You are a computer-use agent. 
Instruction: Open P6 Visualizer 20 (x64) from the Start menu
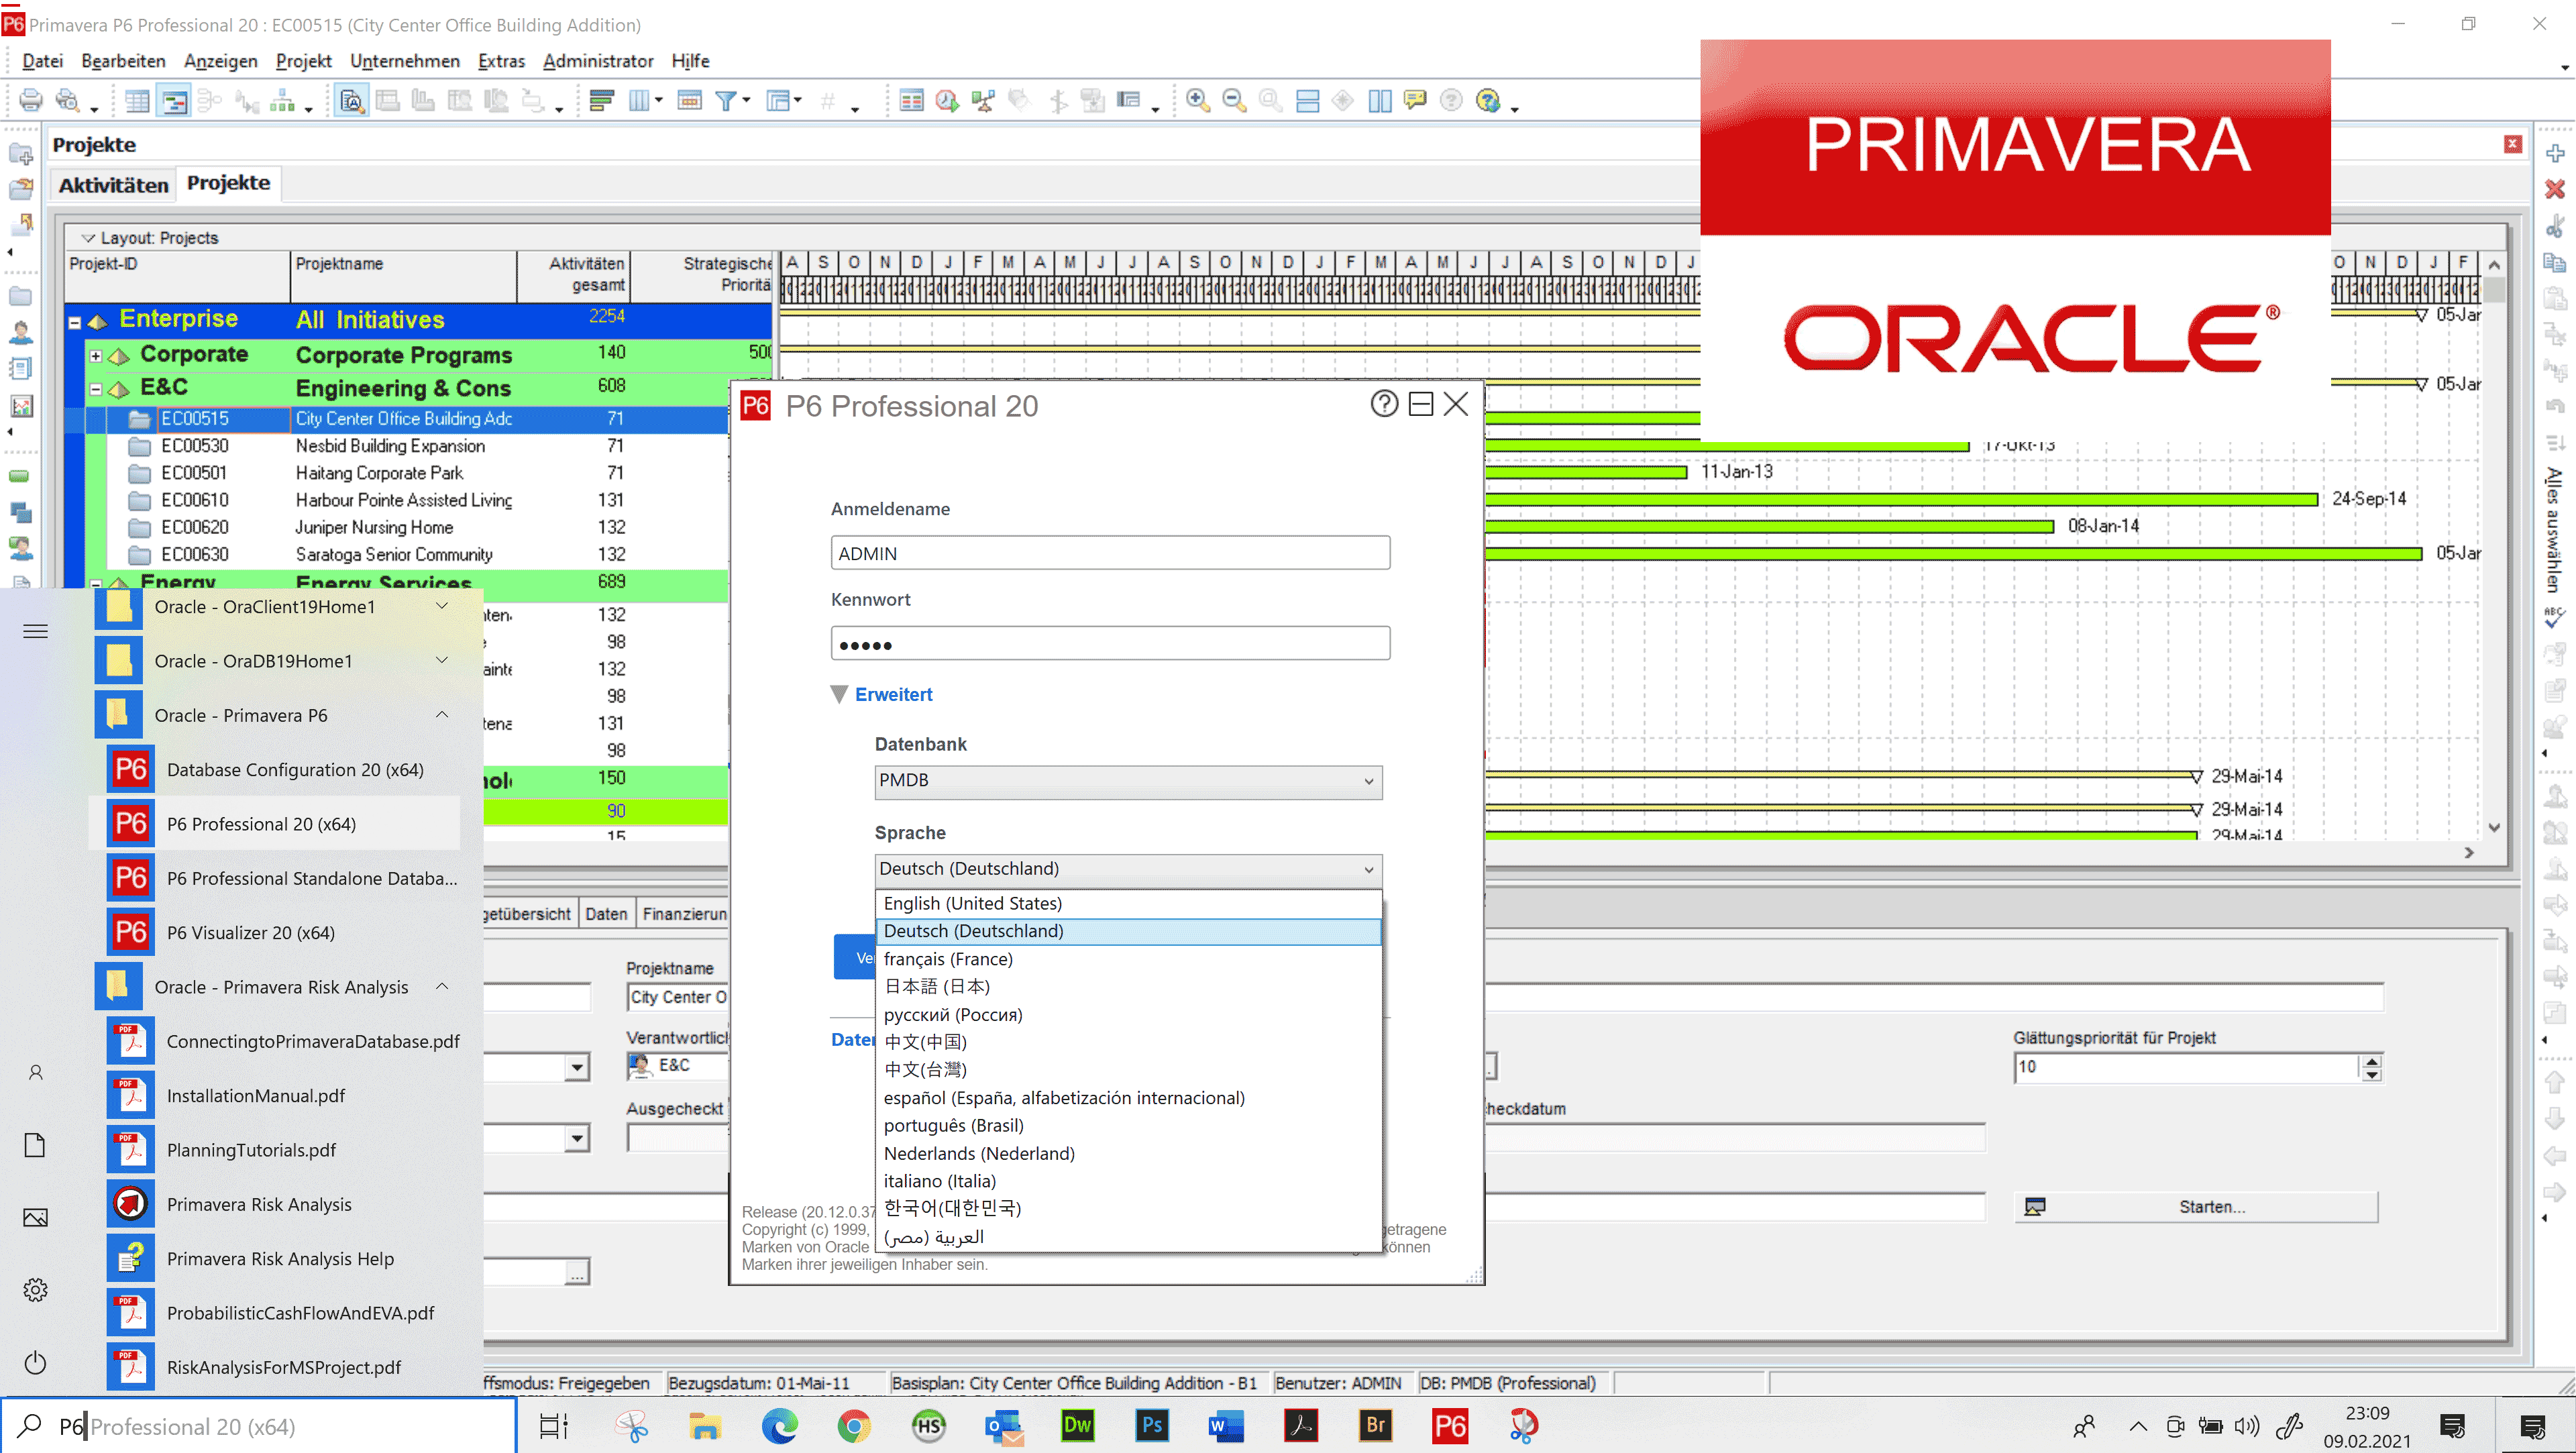250,932
